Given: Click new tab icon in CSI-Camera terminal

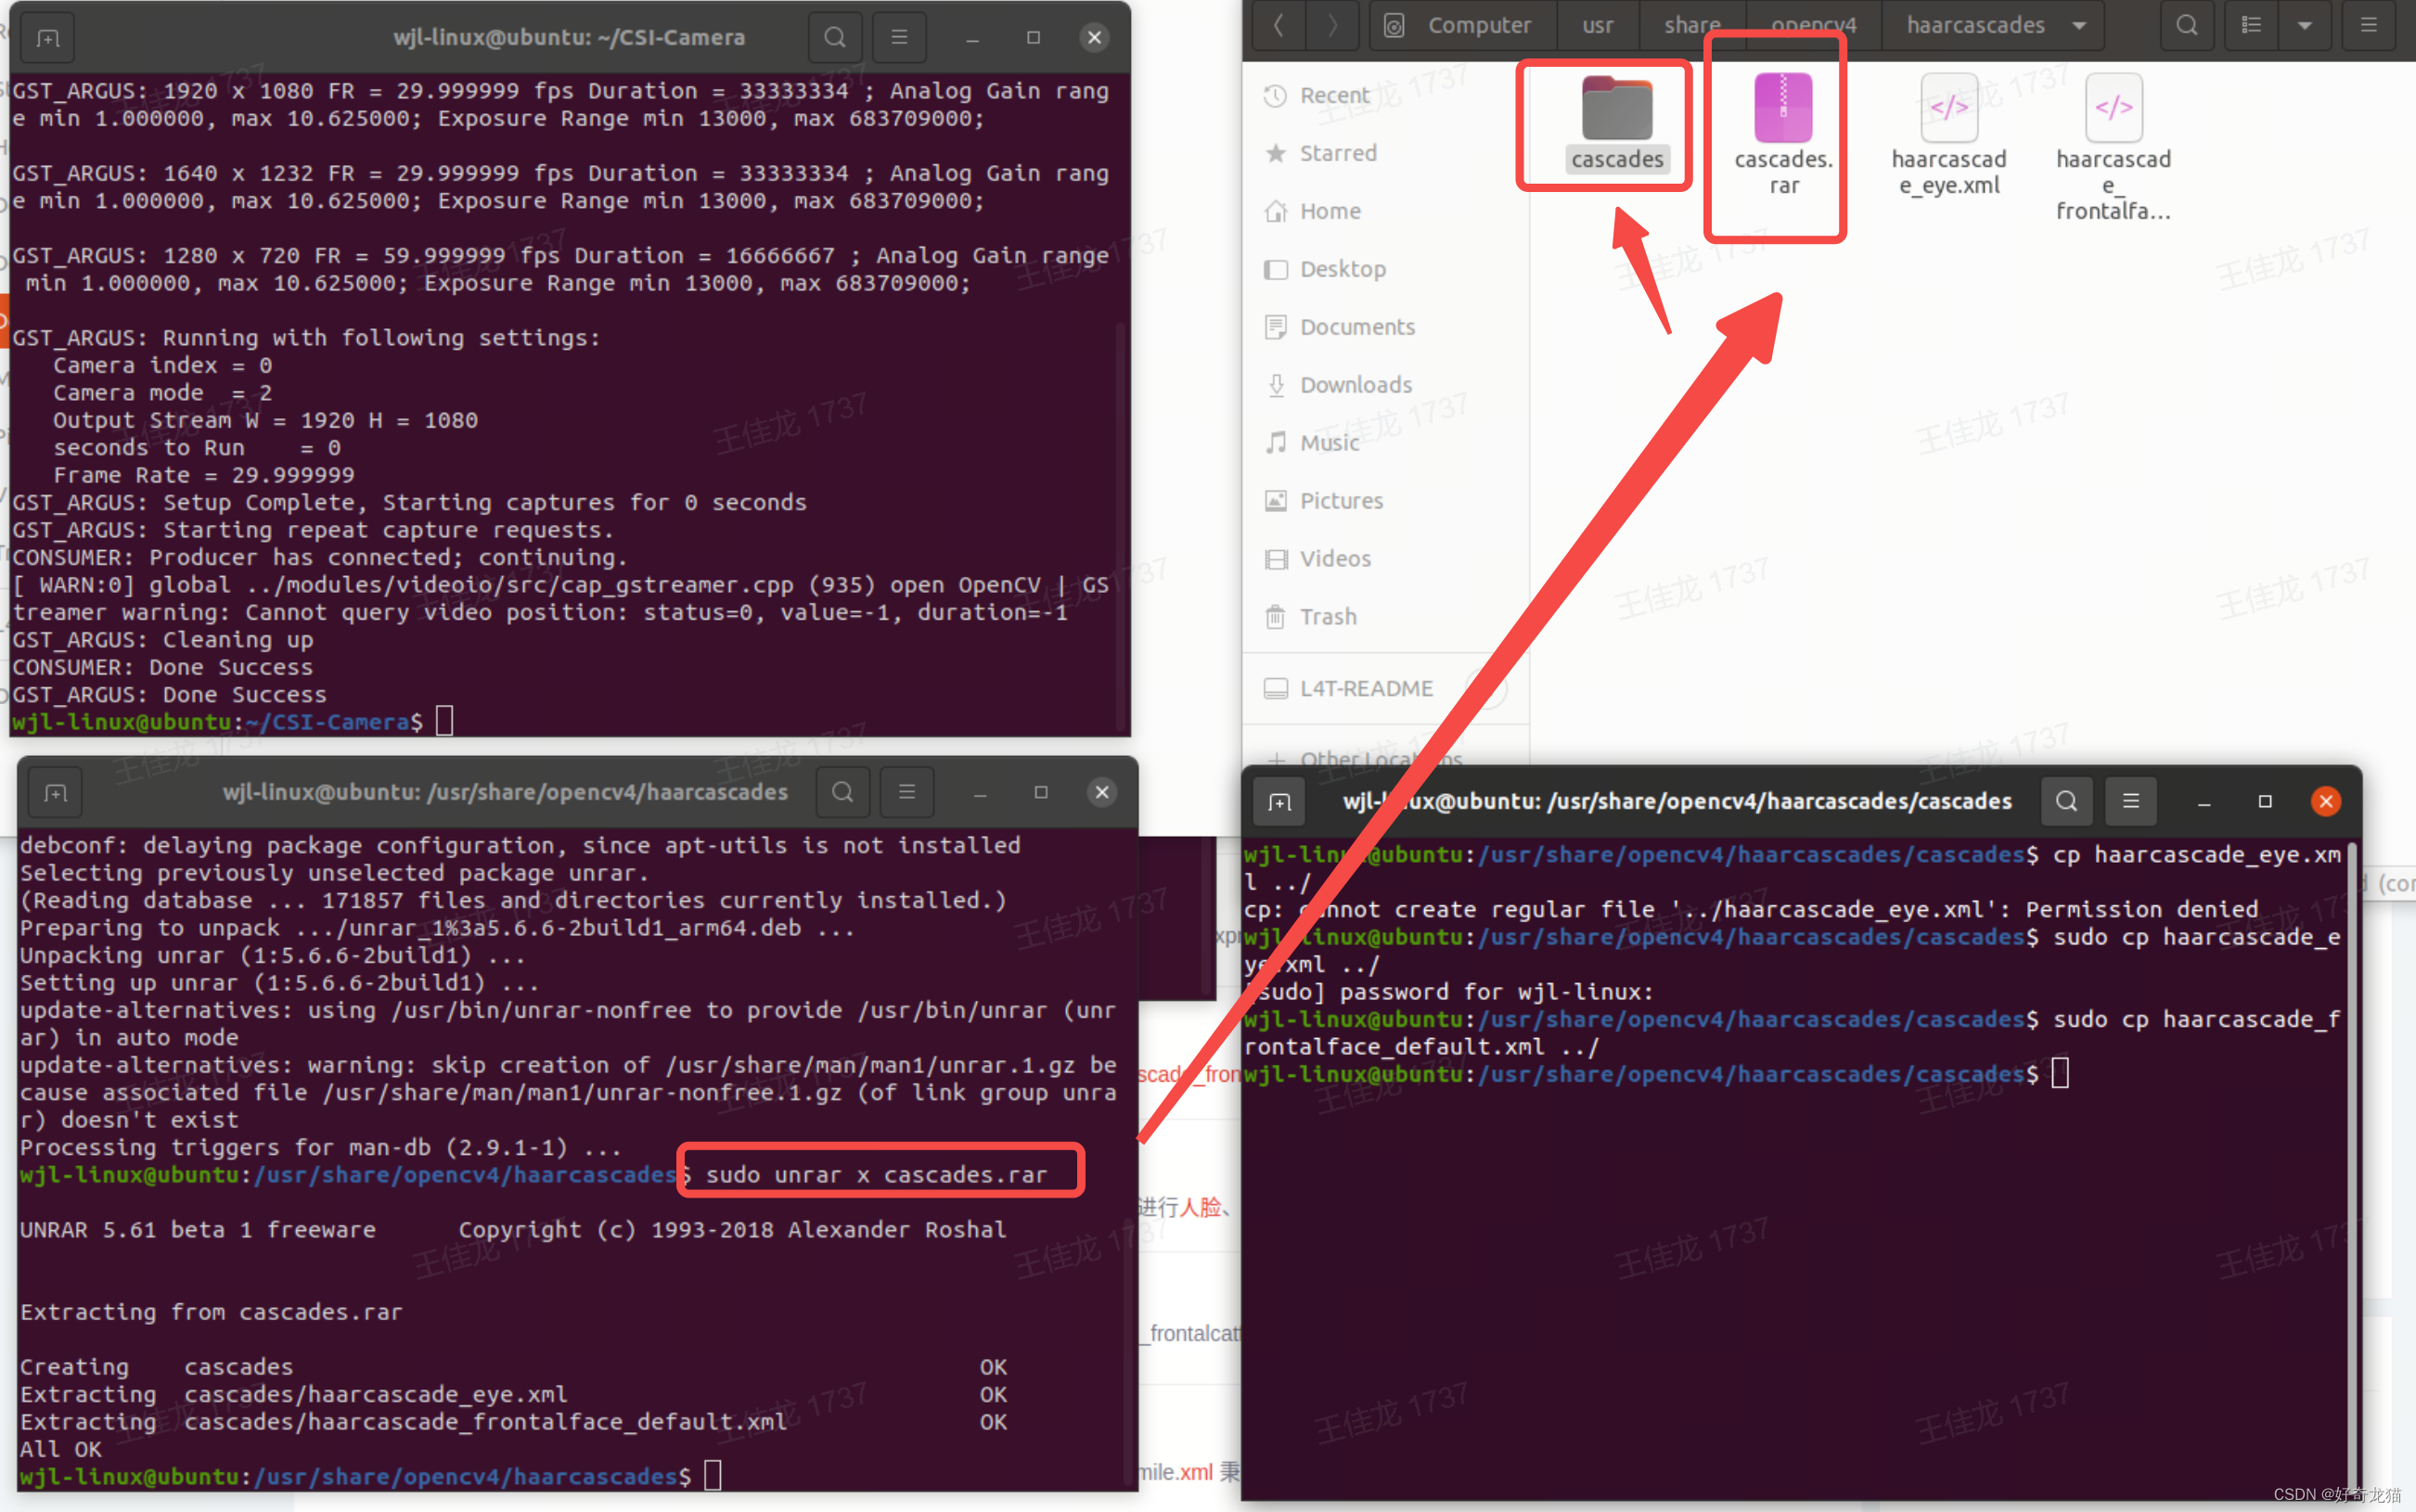Looking at the screenshot, I should (x=48, y=38).
